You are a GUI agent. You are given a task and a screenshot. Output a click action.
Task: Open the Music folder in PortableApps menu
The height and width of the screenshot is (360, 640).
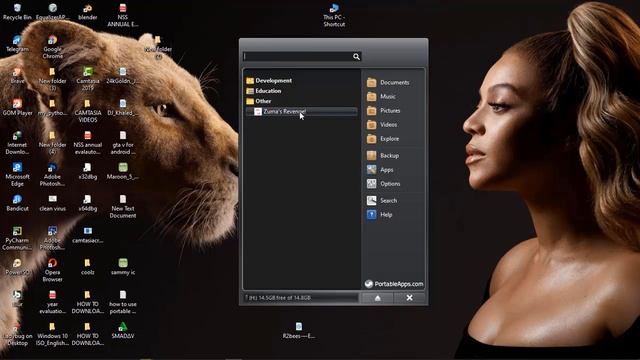pos(381,97)
